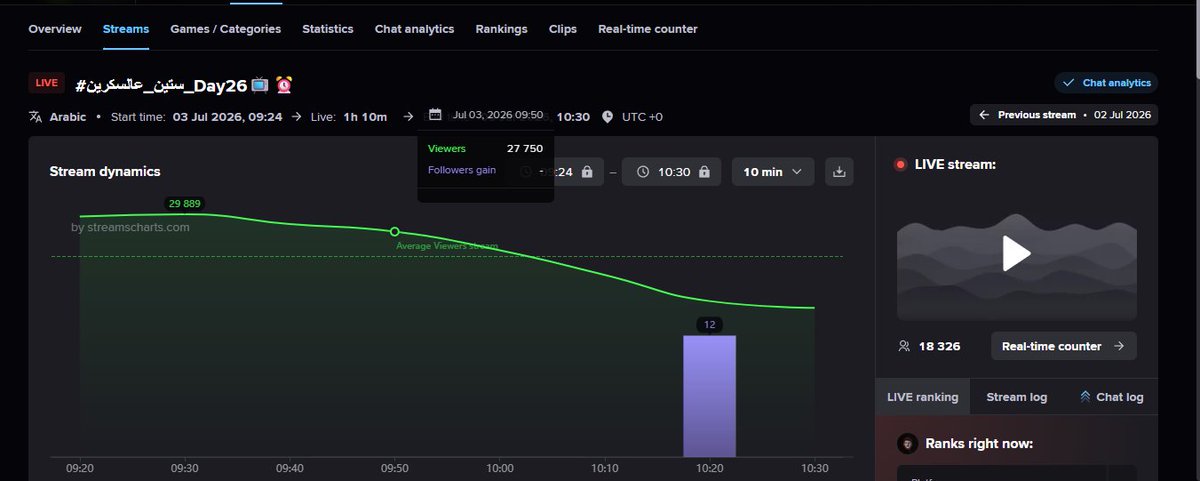Viewport: 1200px width, 481px height.
Task: Click the 29 889 peak viewers label
Action: [x=185, y=204]
